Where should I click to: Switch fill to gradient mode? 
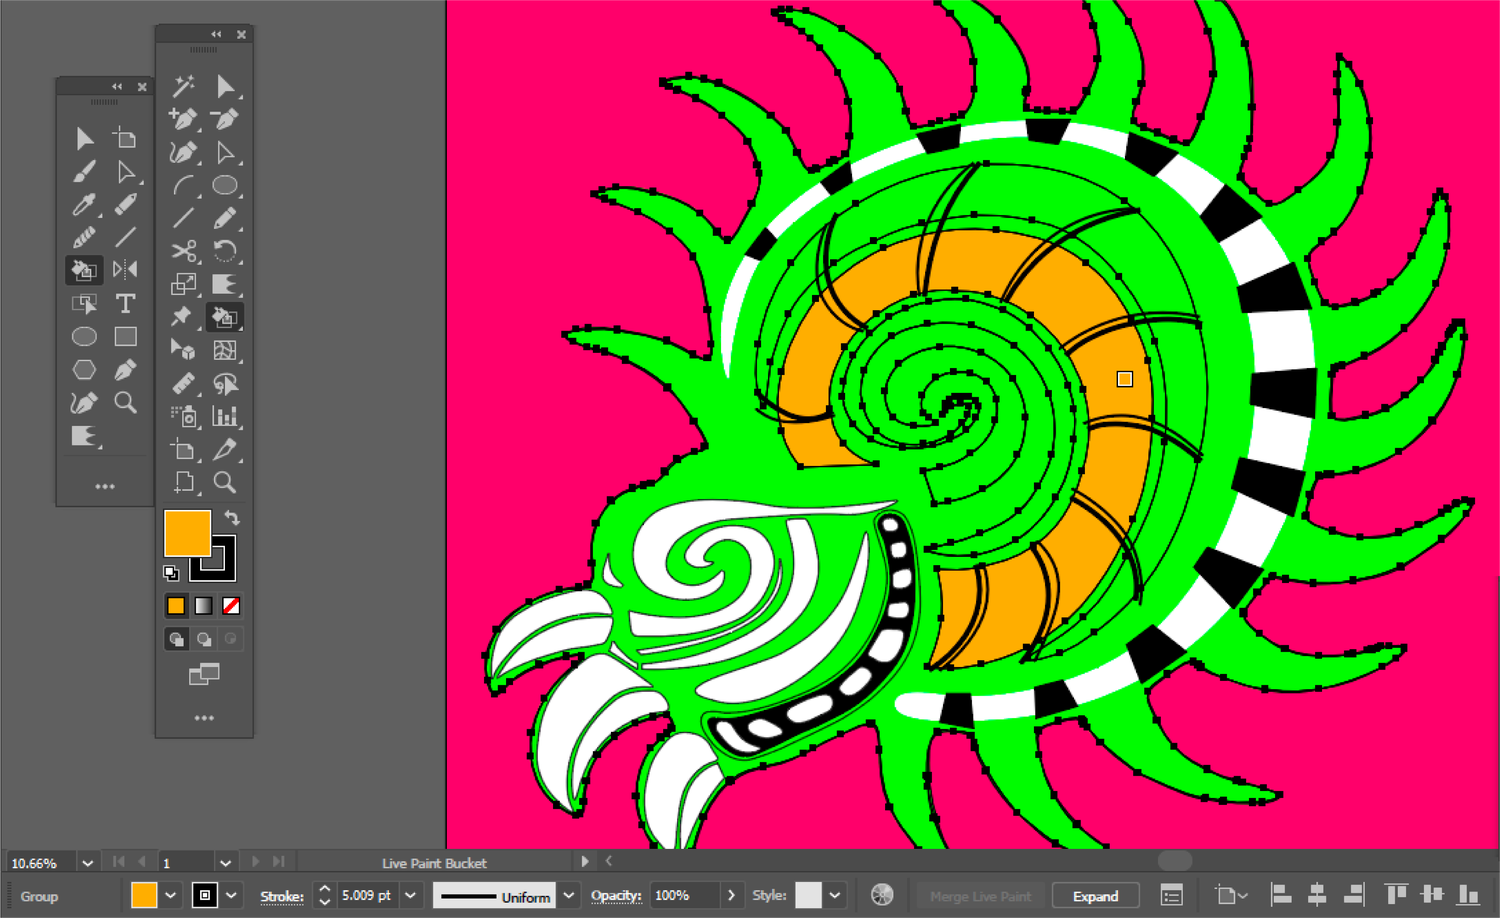[x=203, y=605]
